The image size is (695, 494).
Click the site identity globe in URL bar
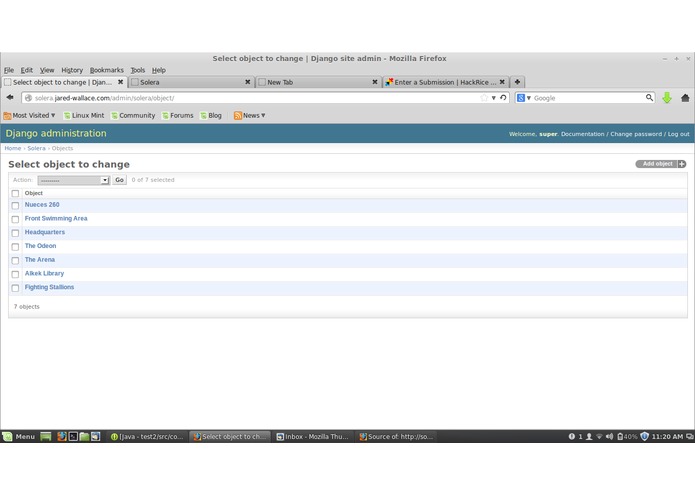click(28, 98)
